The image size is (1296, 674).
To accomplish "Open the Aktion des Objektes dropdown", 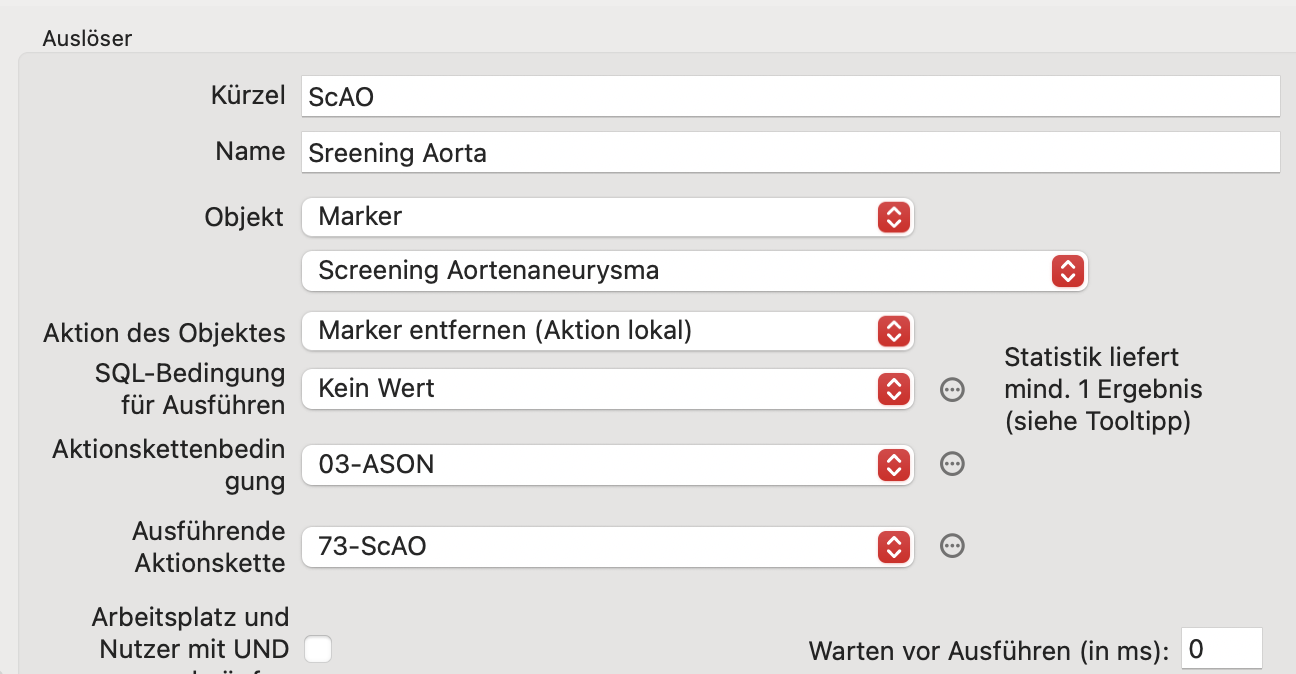I will [x=607, y=331].
